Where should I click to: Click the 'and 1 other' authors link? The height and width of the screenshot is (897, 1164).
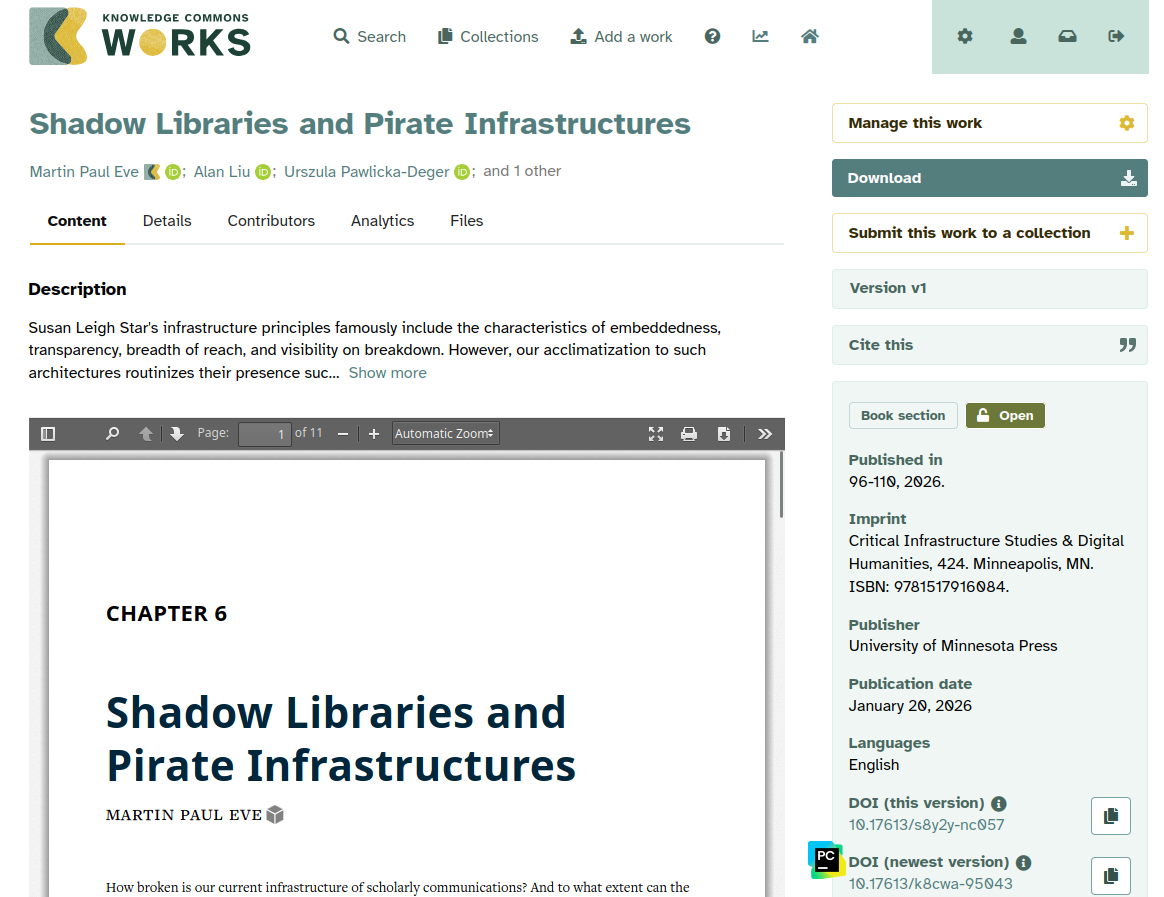tap(522, 171)
